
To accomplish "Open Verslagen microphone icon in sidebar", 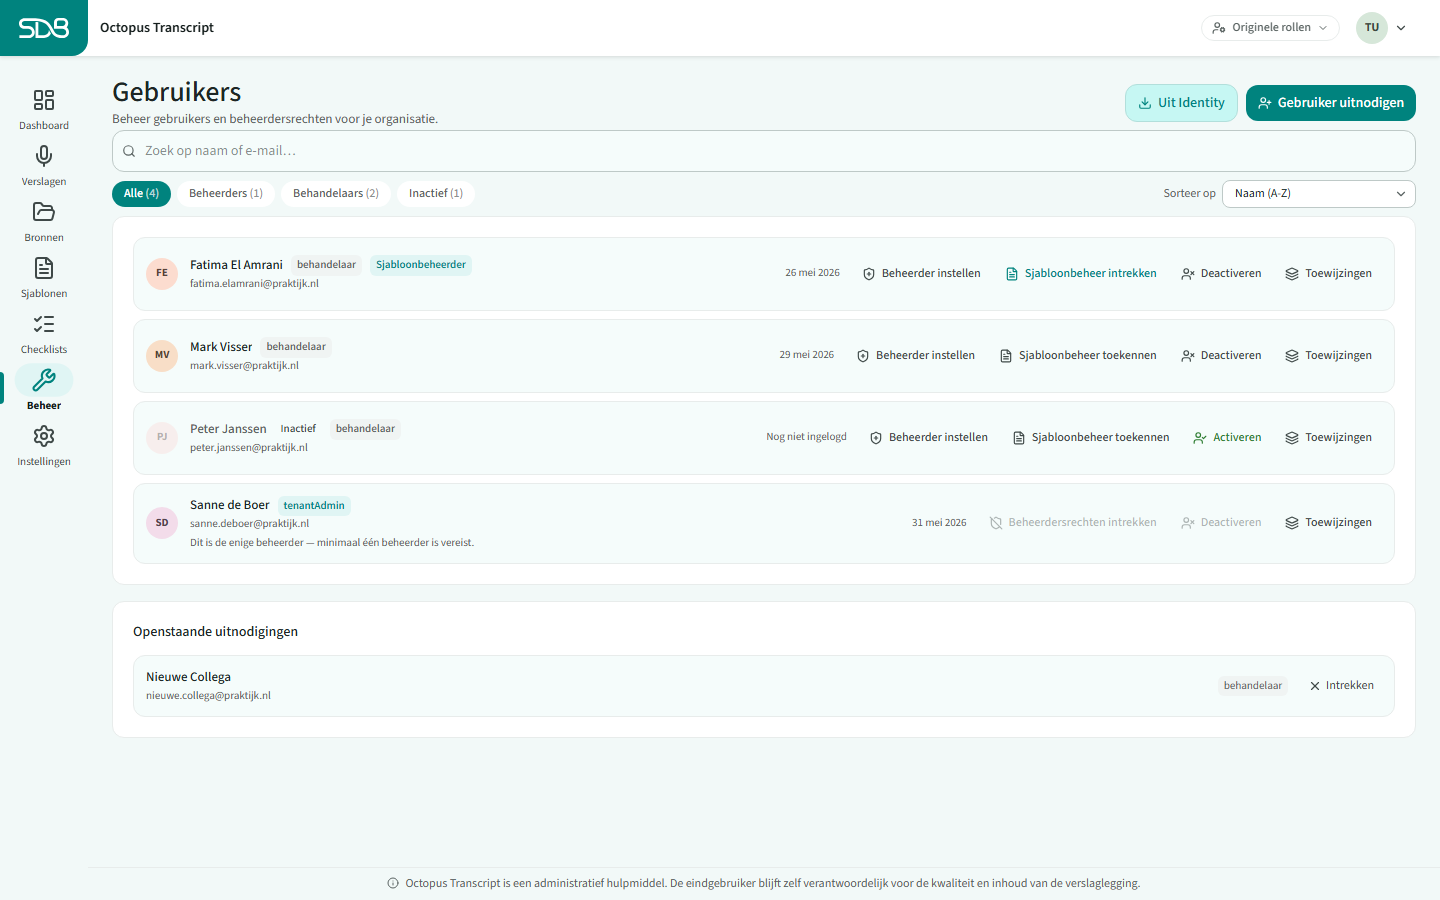I will [x=44, y=156].
